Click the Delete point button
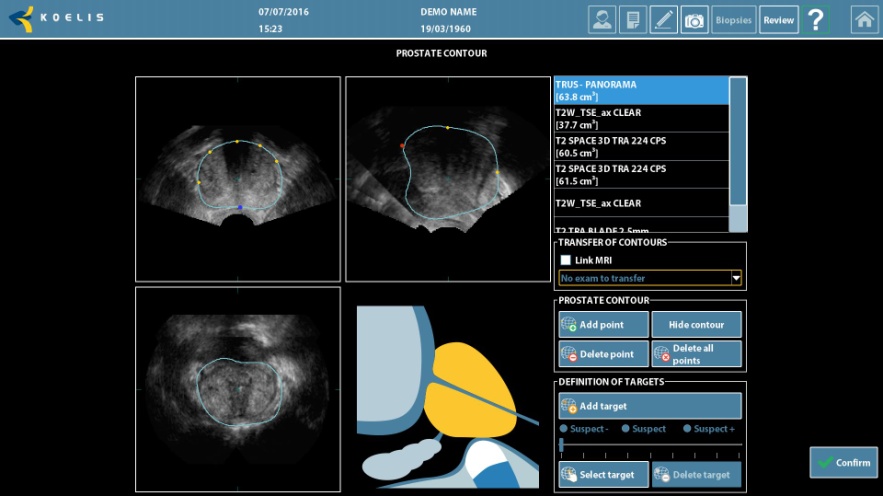 (603, 354)
